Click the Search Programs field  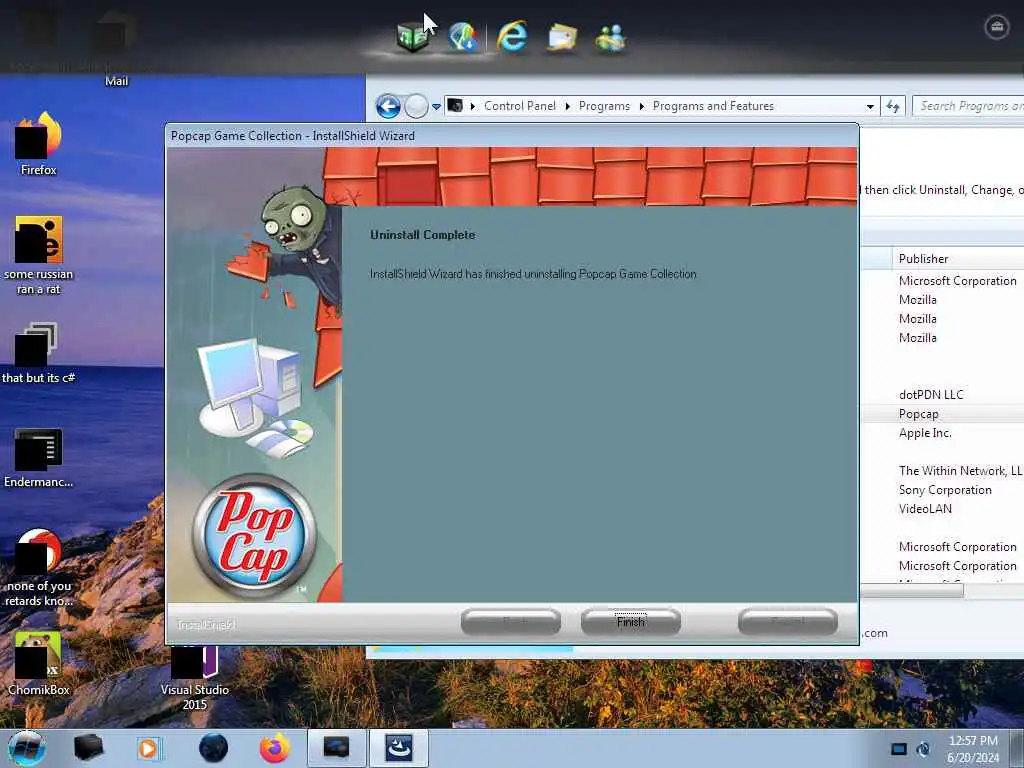968,106
